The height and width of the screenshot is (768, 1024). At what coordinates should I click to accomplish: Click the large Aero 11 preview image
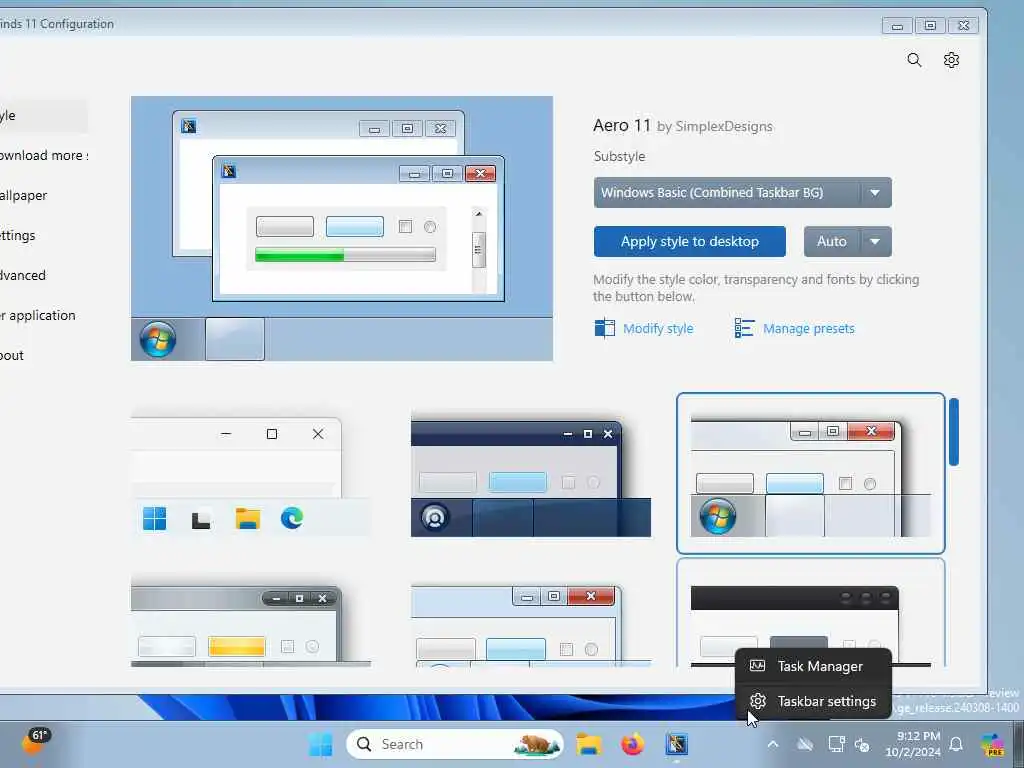tap(342, 229)
